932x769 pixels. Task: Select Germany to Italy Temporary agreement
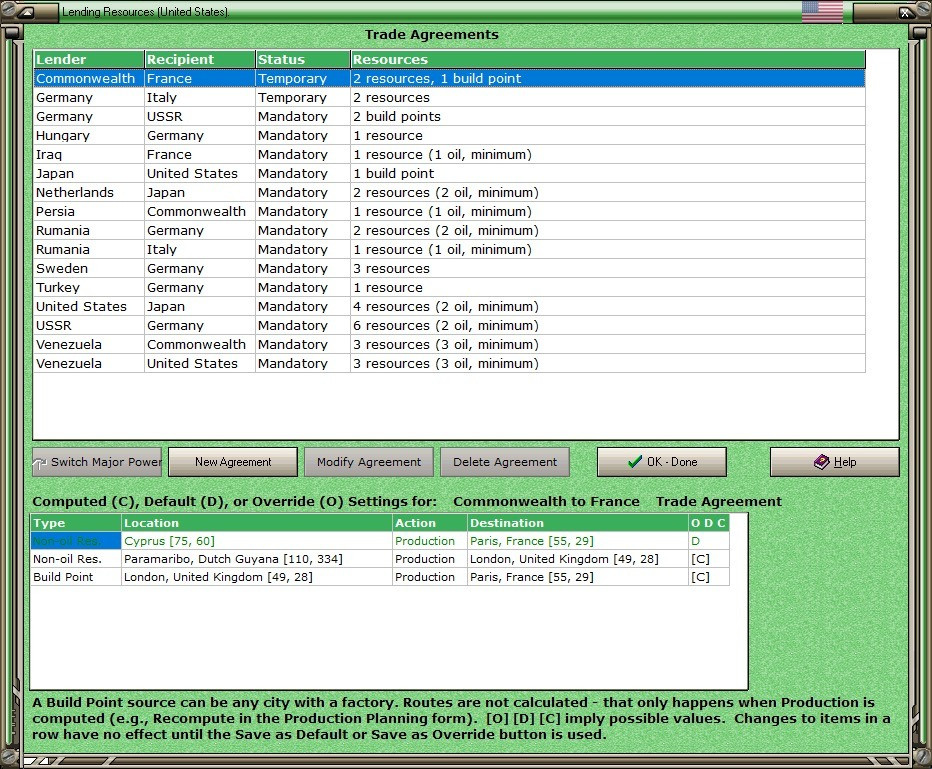point(449,97)
